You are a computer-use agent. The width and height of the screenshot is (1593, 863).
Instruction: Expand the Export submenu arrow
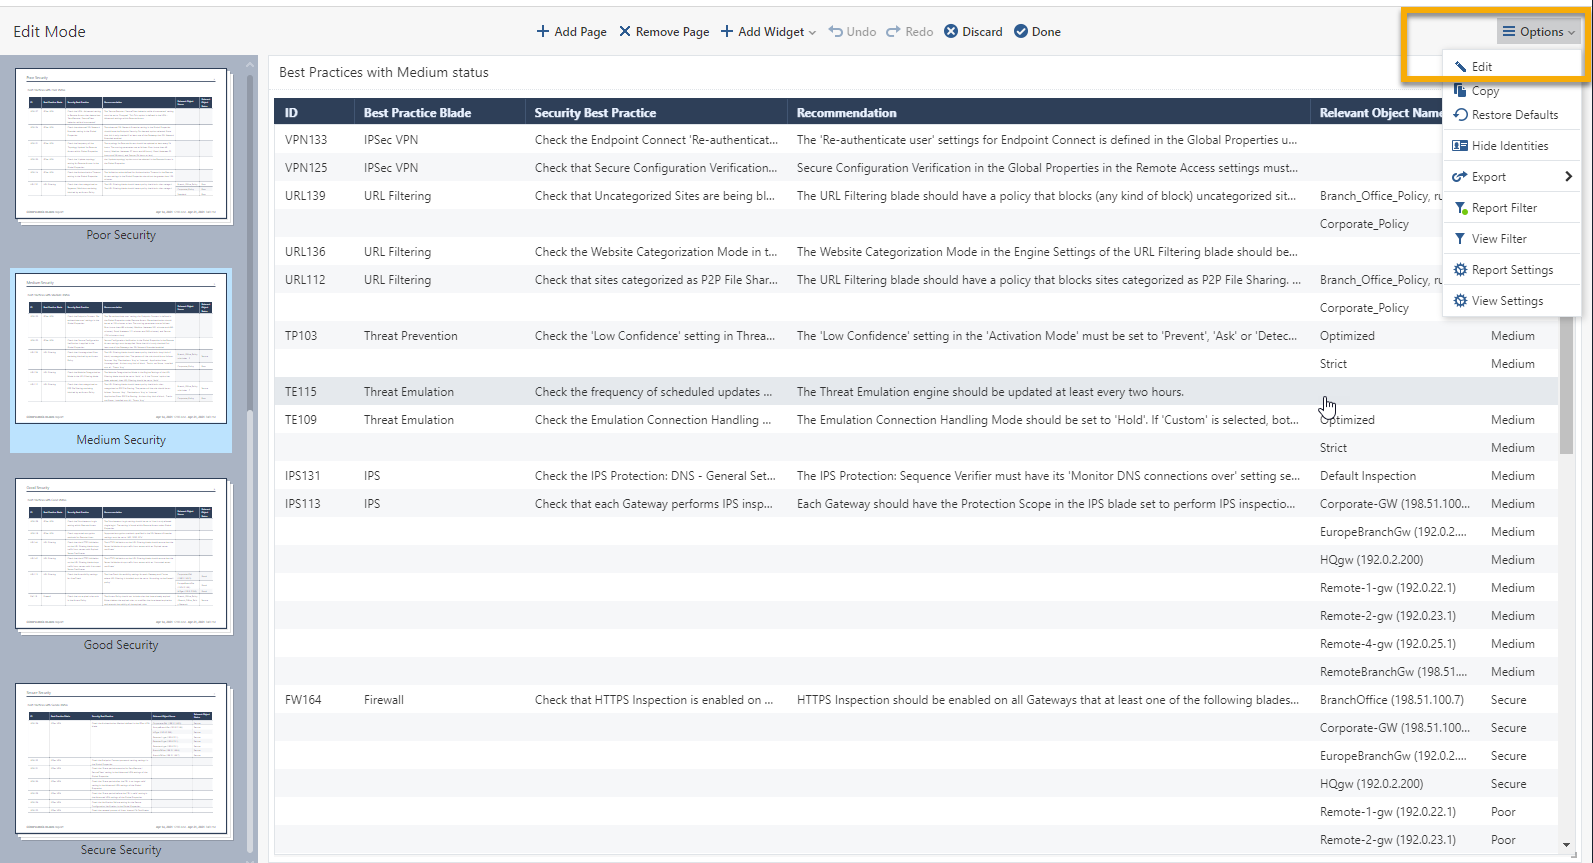pos(1568,177)
